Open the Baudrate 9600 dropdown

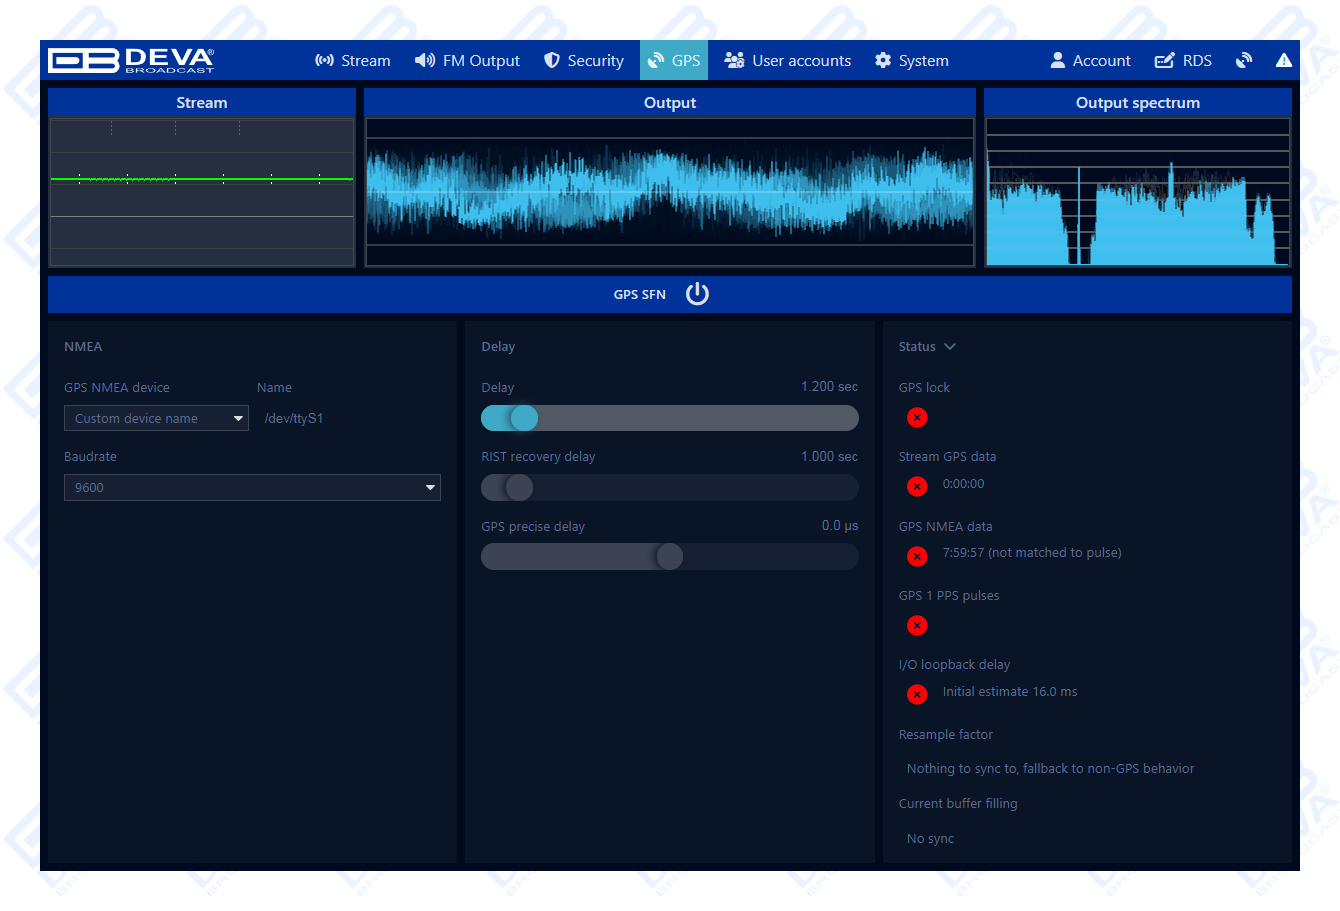pyautogui.click(x=252, y=488)
